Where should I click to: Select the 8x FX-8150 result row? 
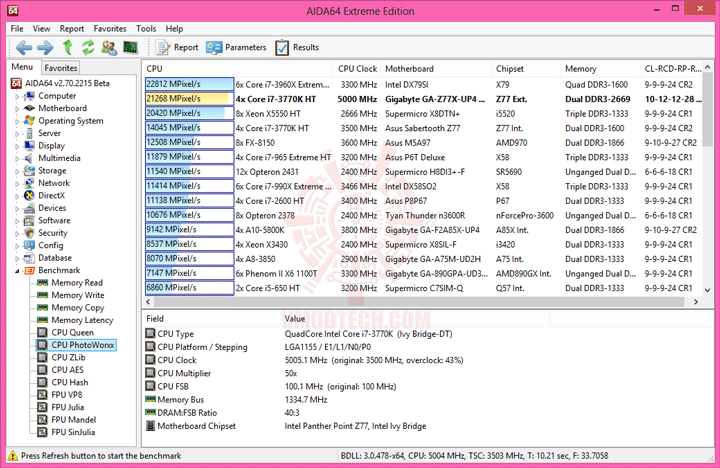pyautogui.click(x=422, y=143)
